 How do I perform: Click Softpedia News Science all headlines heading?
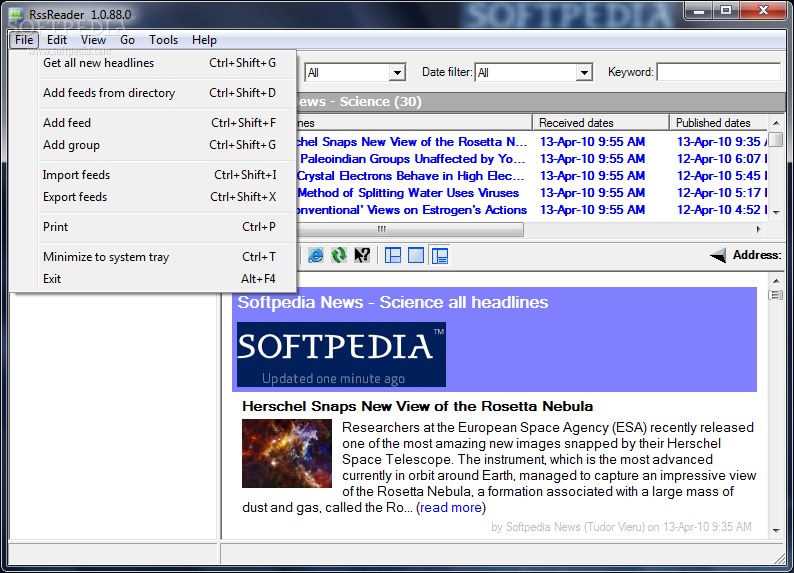(x=393, y=302)
